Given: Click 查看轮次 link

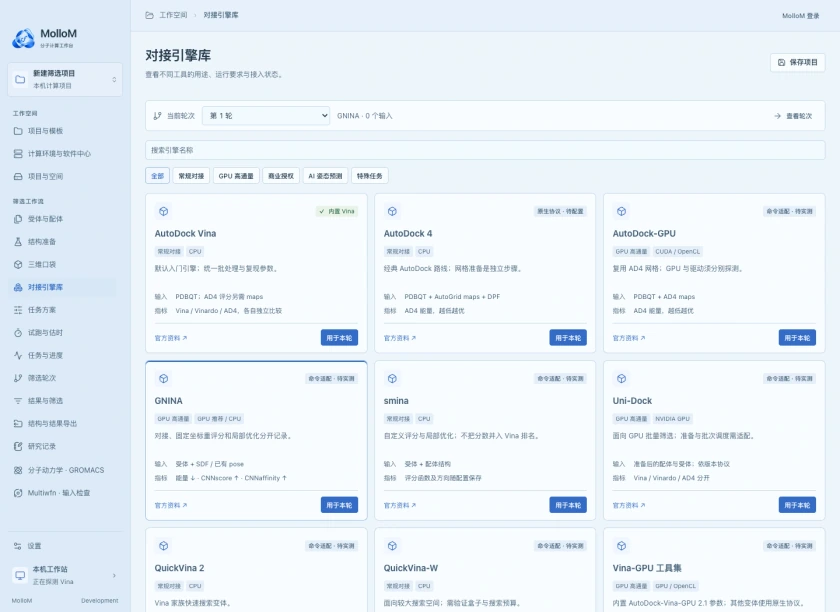Looking at the screenshot, I should click(x=793, y=116).
